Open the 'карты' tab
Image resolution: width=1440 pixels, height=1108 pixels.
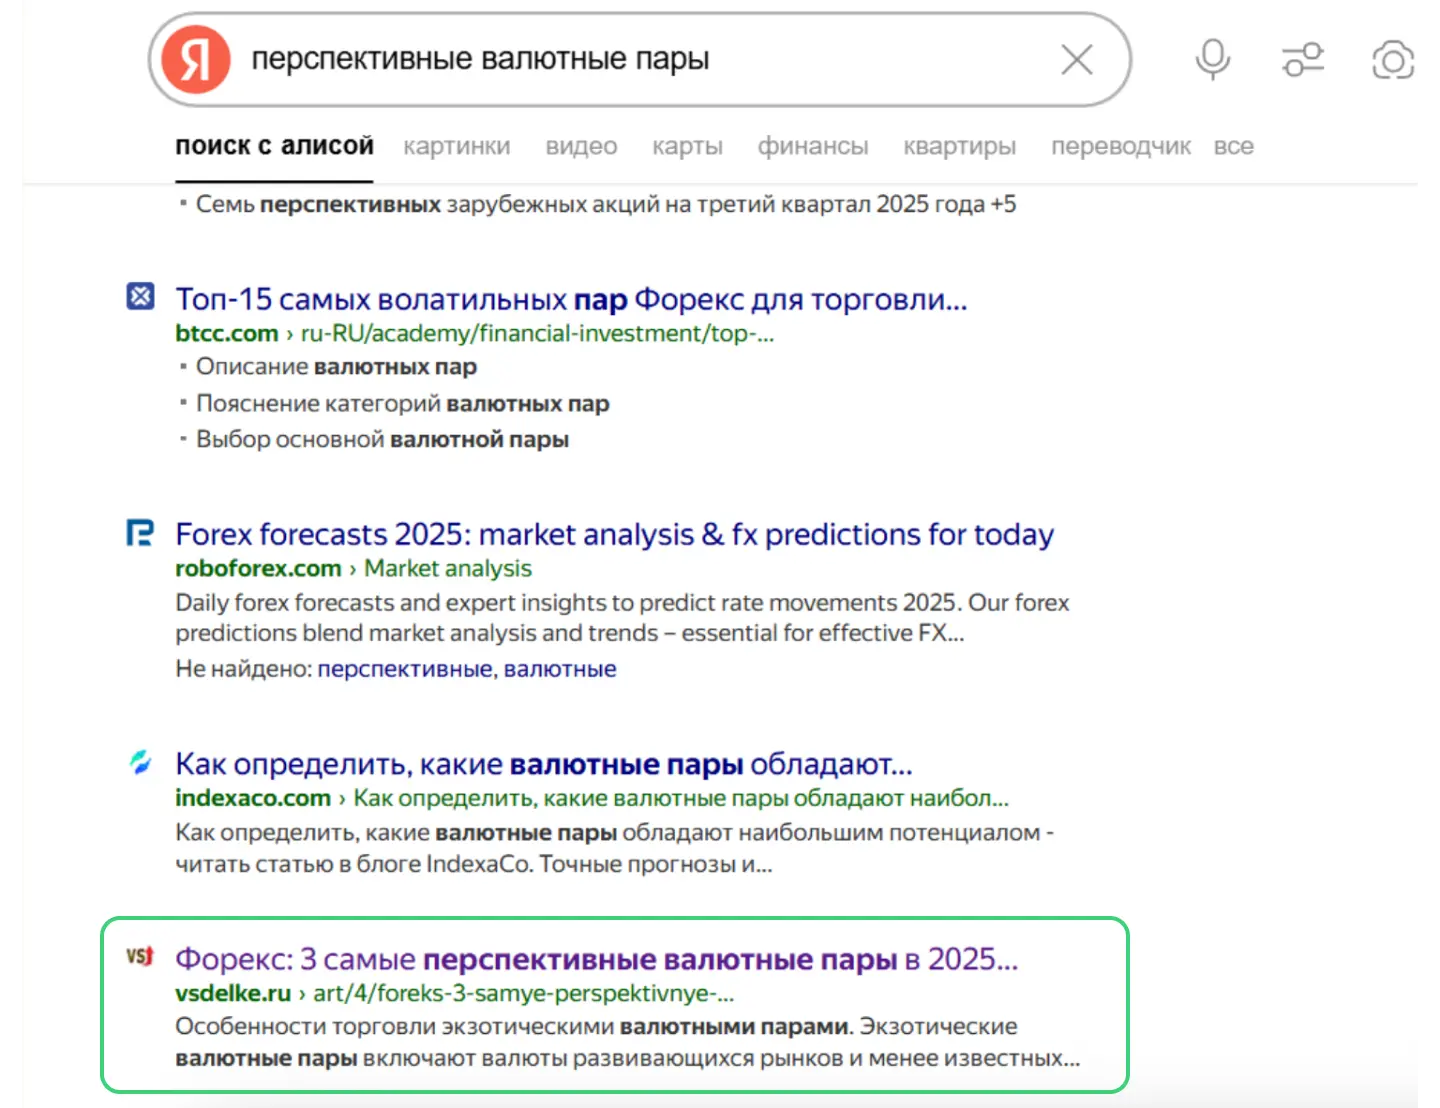[687, 146]
